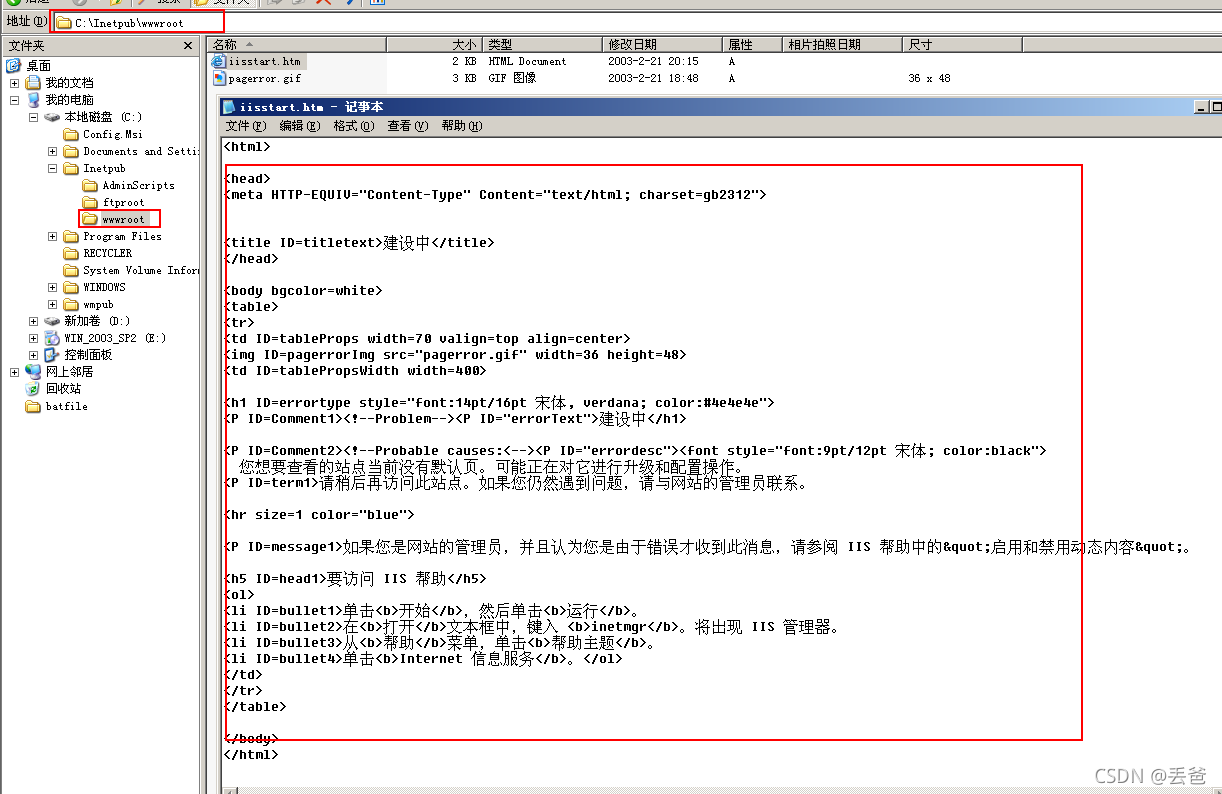Click the "36 x 48" dimensions cell
Image resolution: width=1222 pixels, height=794 pixels.
tap(929, 78)
